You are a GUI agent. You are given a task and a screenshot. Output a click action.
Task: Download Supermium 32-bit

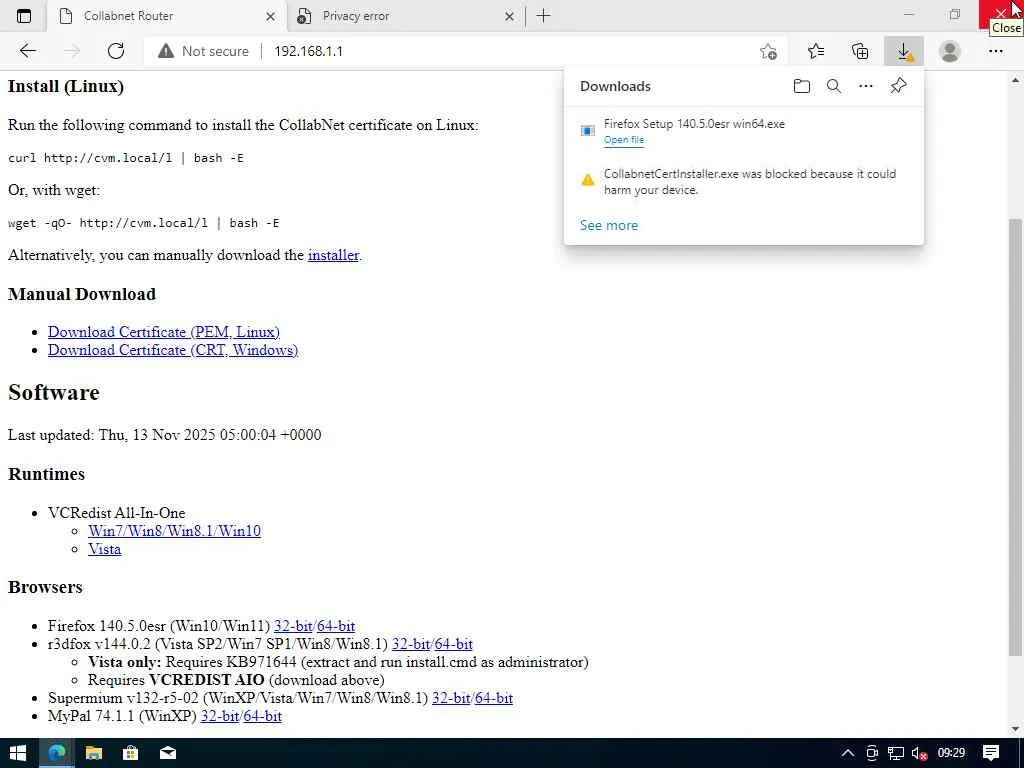click(451, 698)
